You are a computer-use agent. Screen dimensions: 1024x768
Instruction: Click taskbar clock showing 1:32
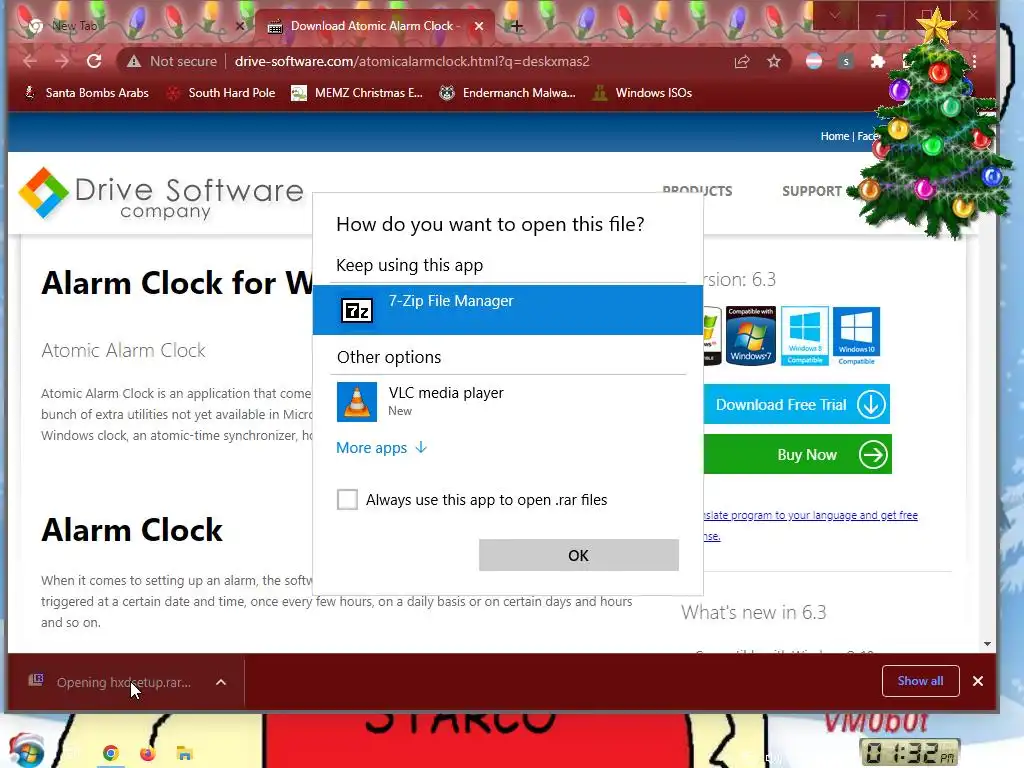910,752
